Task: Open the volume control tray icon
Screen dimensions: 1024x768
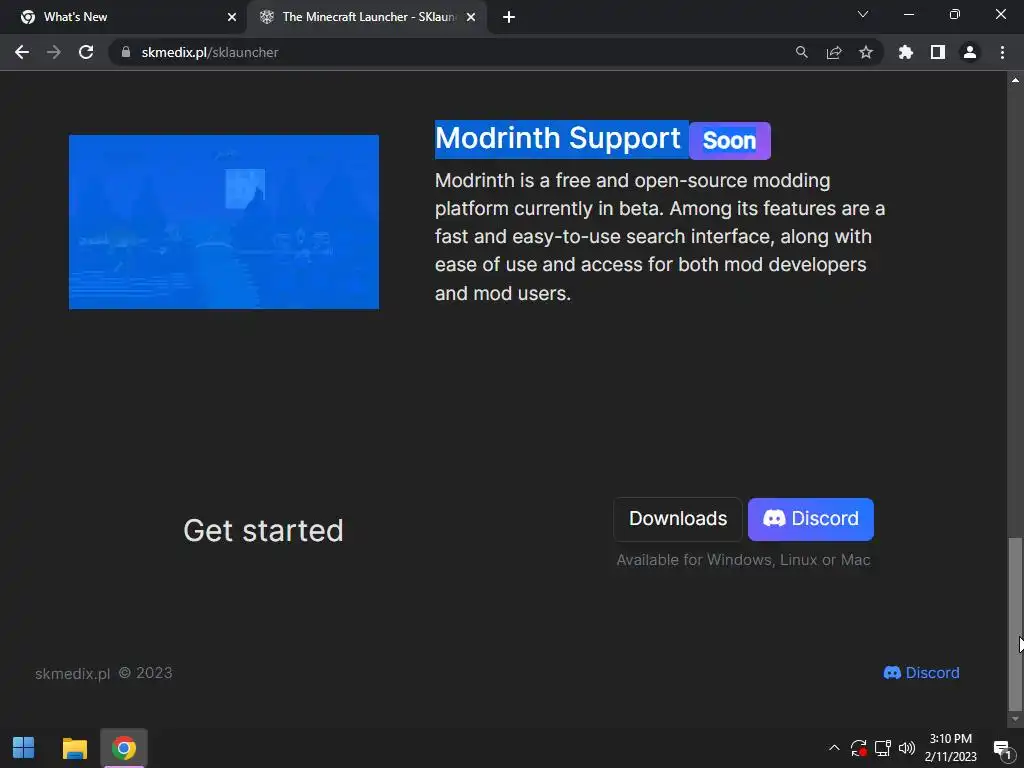Action: (x=907, y=748)
